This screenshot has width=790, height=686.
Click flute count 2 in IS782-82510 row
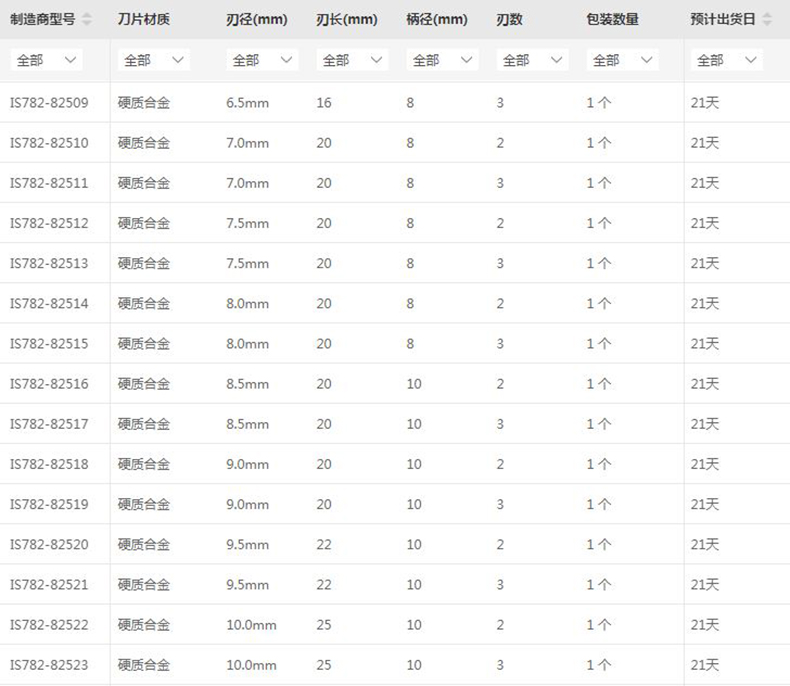point(500,143)
